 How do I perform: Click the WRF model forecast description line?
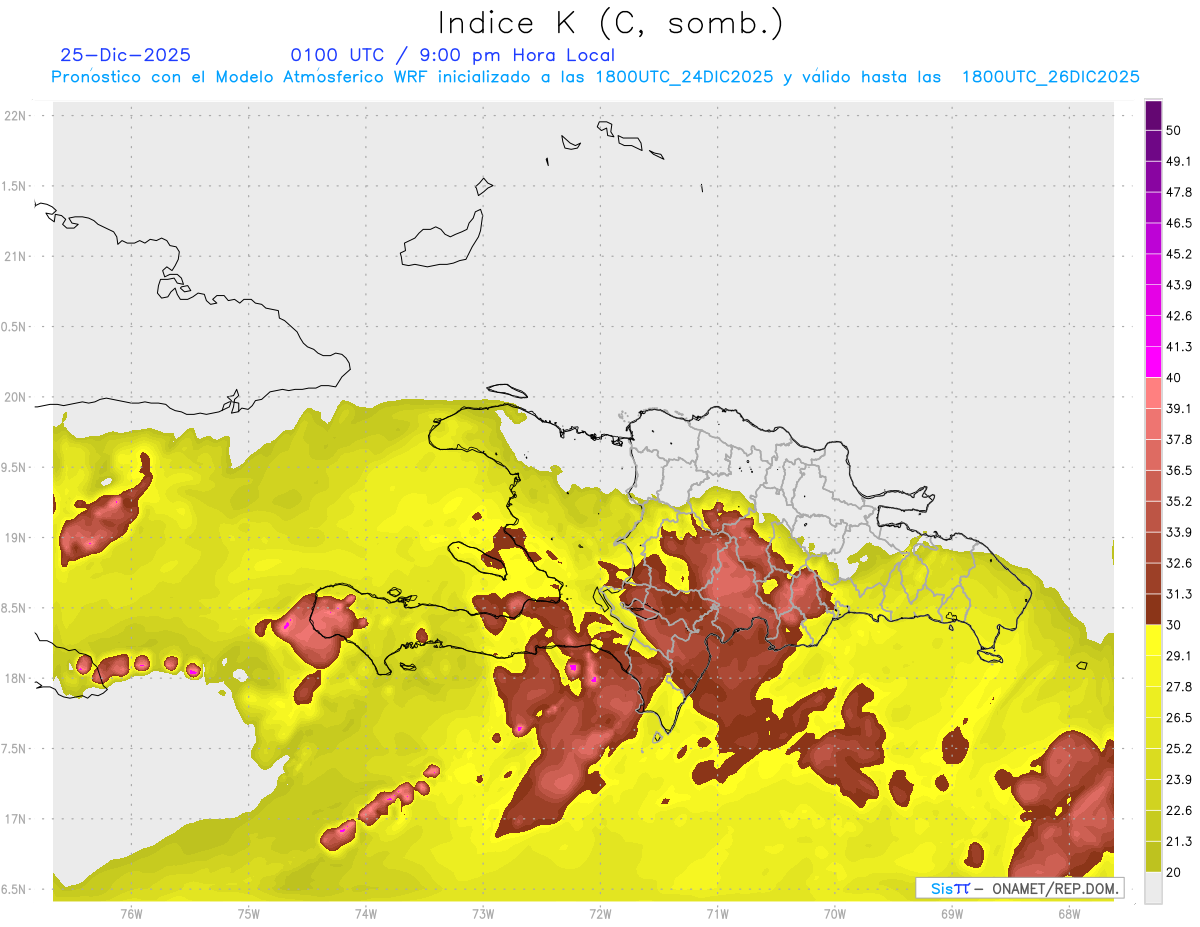pyautogui.click(x=595, y=77)
